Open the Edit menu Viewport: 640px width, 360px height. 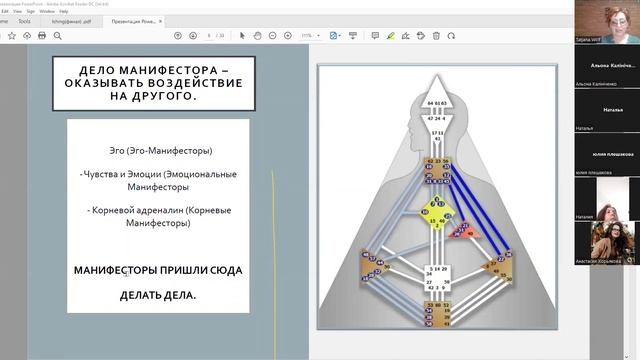point(4,11)
